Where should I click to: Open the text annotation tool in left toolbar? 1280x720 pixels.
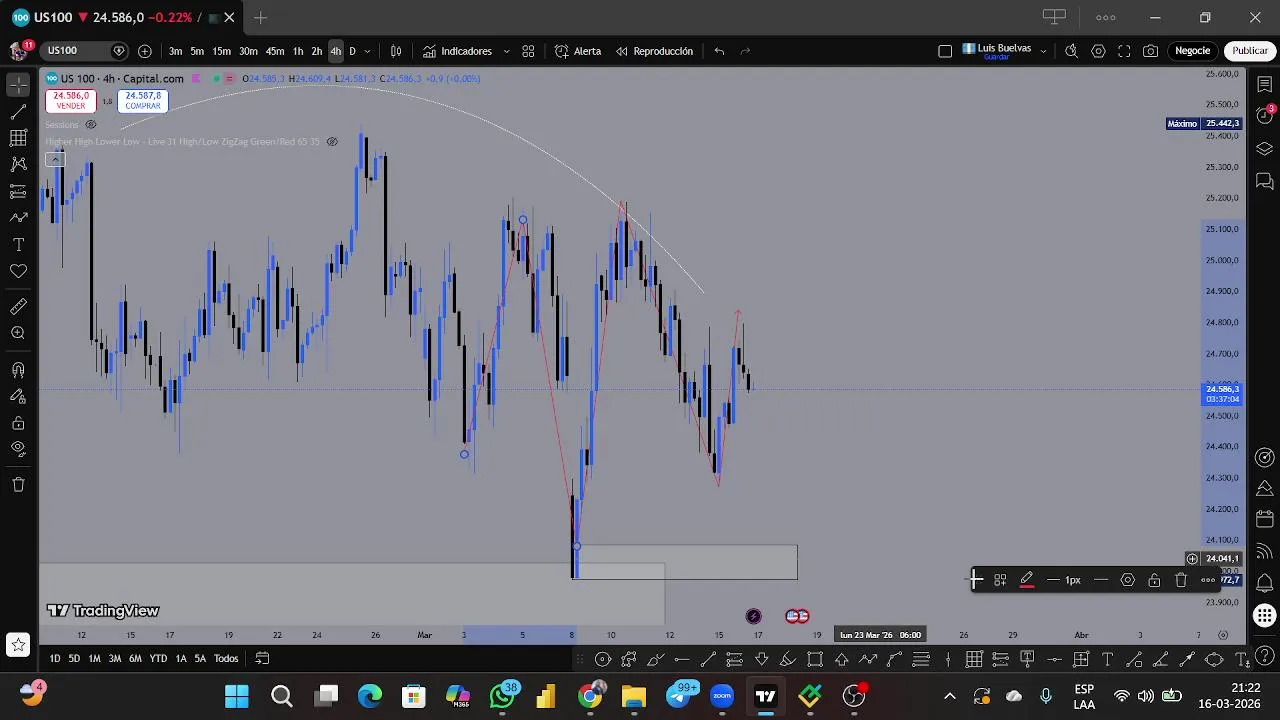[18, 245]
